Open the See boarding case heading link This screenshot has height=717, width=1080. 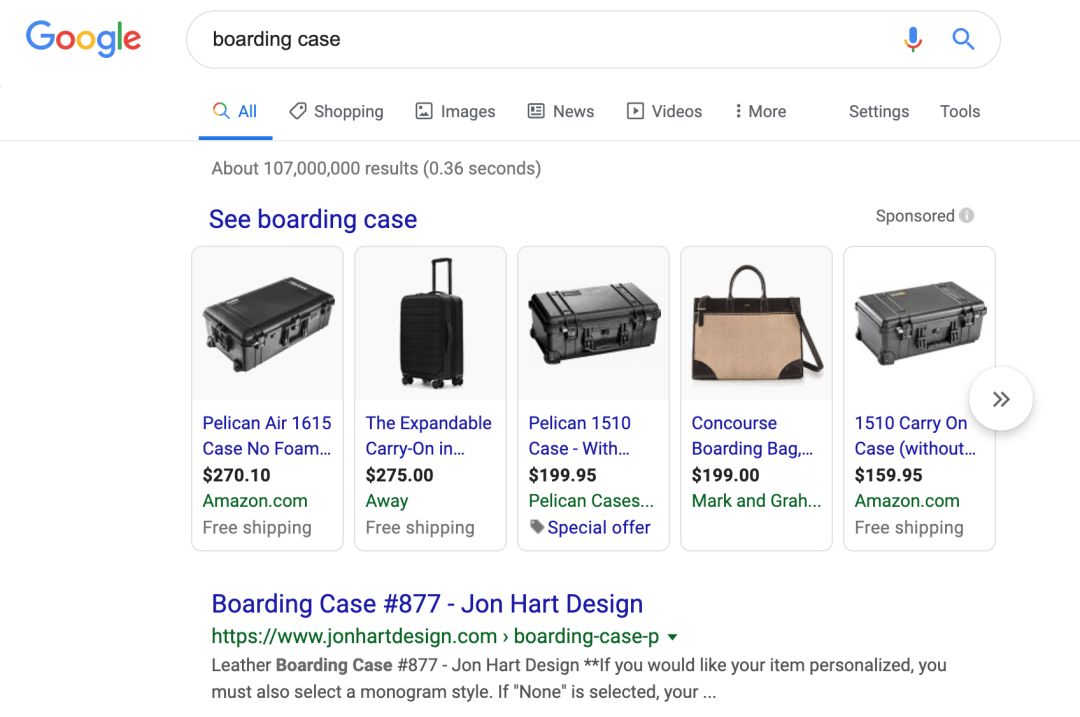tap(313, 219)
